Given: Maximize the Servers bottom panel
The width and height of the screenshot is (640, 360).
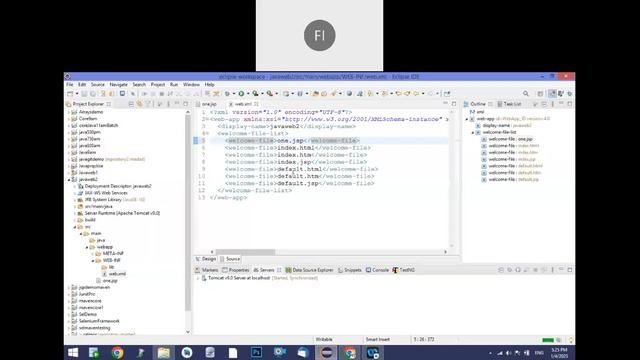Looking at the screenshot, I should click(x=570, y=270).
